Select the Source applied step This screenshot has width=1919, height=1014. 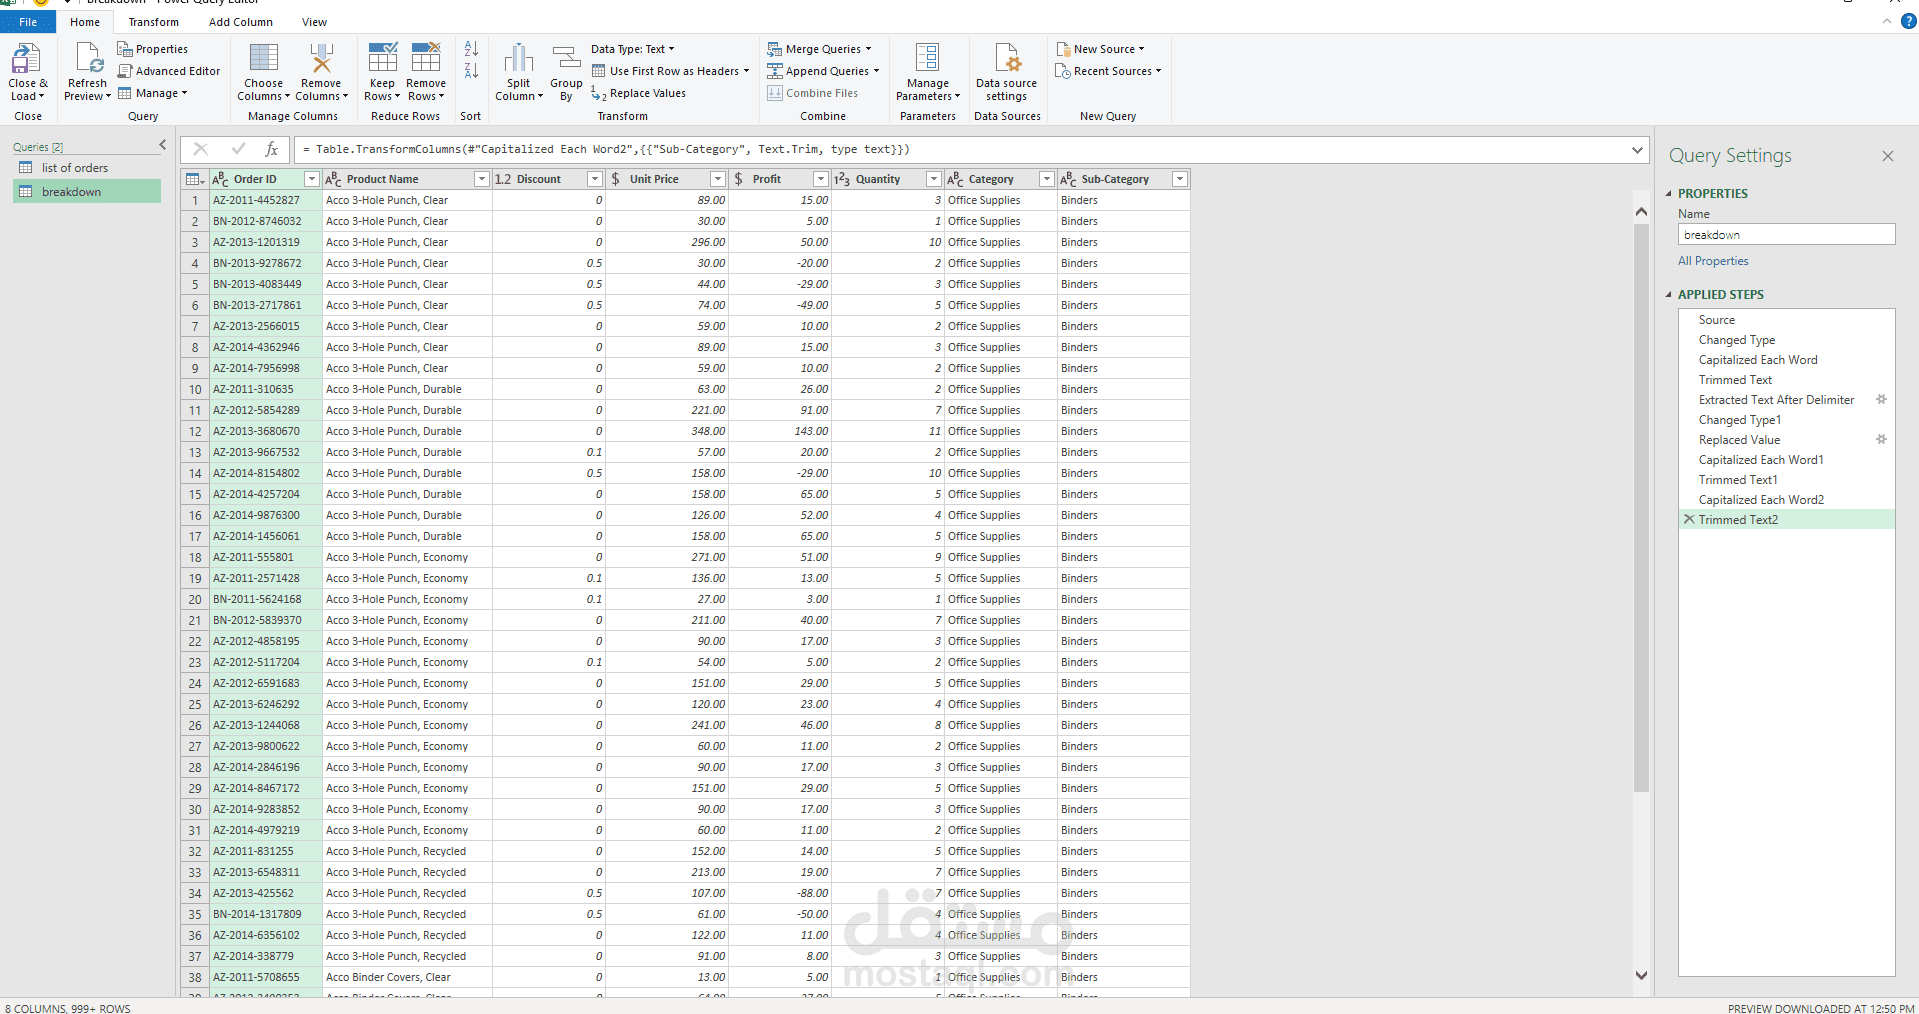point(1786,320)
